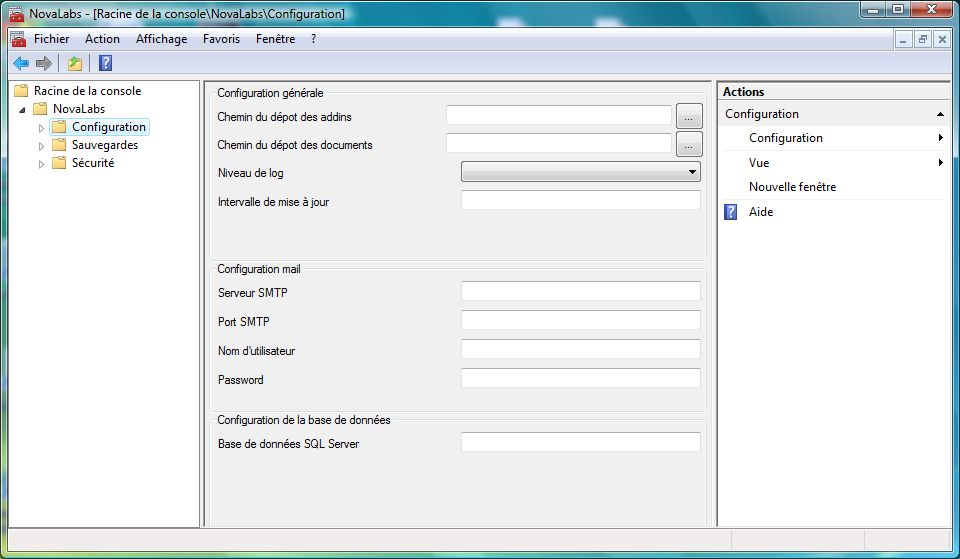Browse for Chemin du dépot des documents
The height and width of the screenshot is (559, 960).
[x=689, y=145]
